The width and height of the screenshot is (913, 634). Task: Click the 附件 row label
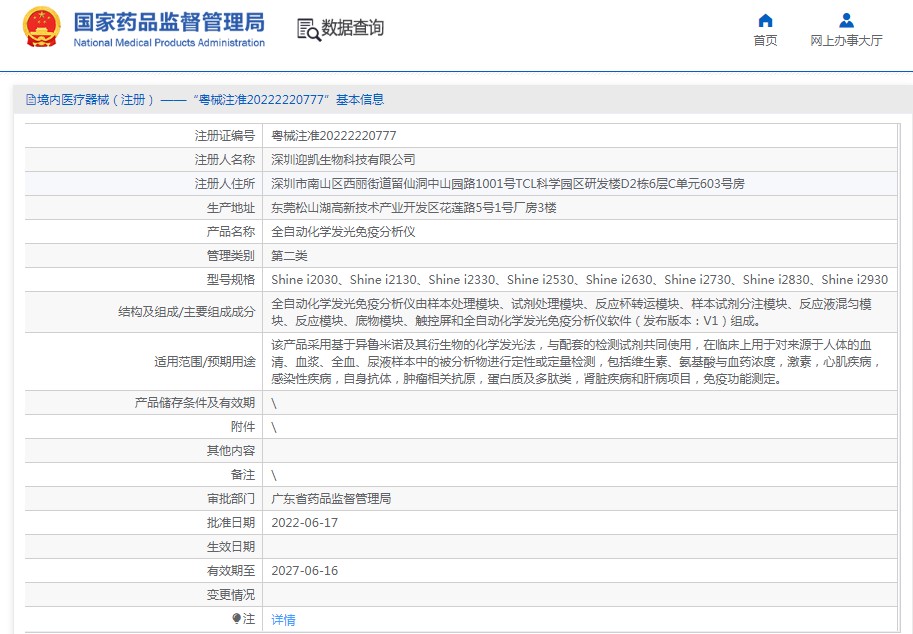[243, 427]
